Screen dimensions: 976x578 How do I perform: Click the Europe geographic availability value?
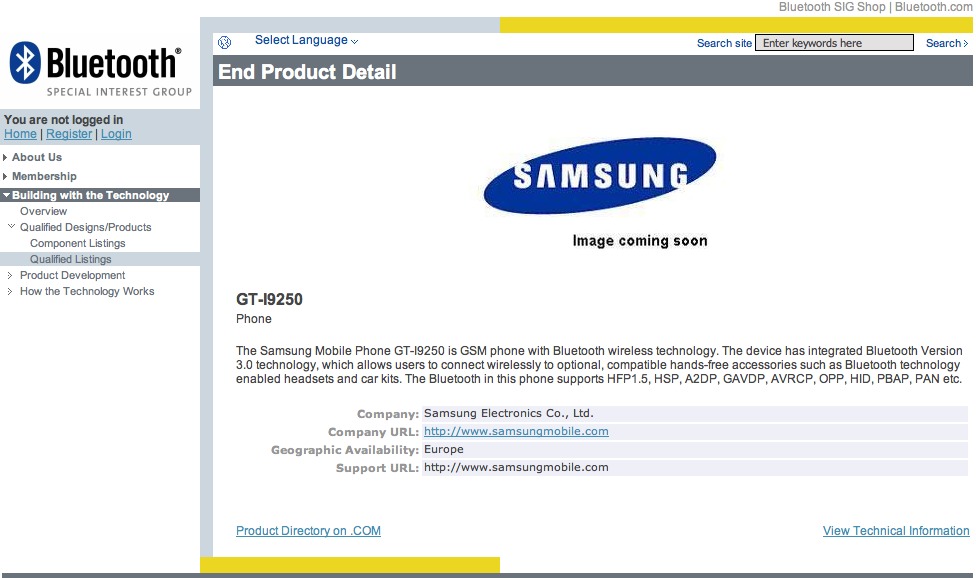[x=443, y=449]
